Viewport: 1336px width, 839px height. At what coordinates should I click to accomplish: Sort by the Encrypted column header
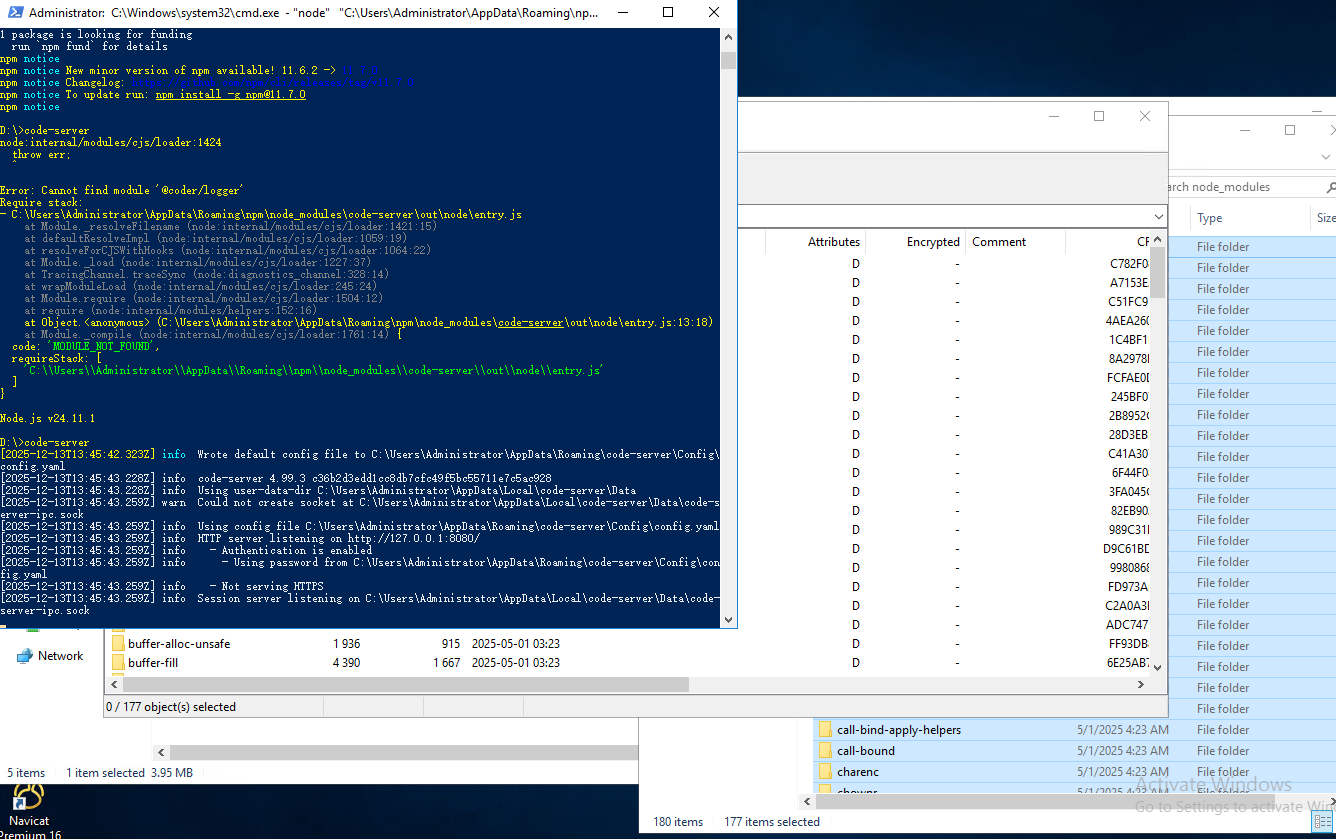click(932, 242)
